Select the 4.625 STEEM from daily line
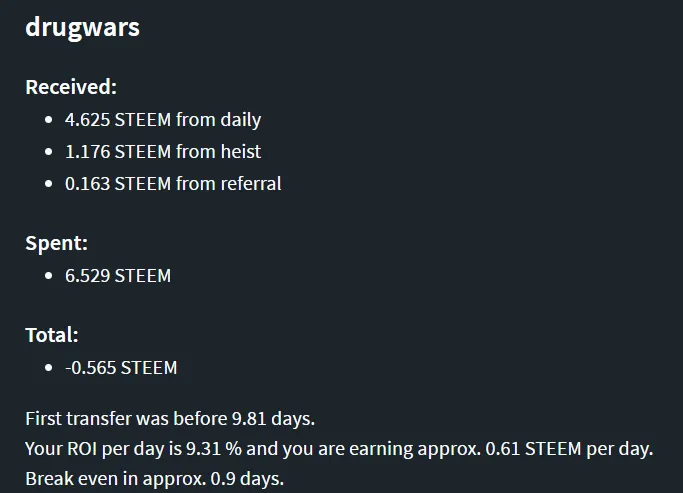The image size is (683, 493). (163, 120)
